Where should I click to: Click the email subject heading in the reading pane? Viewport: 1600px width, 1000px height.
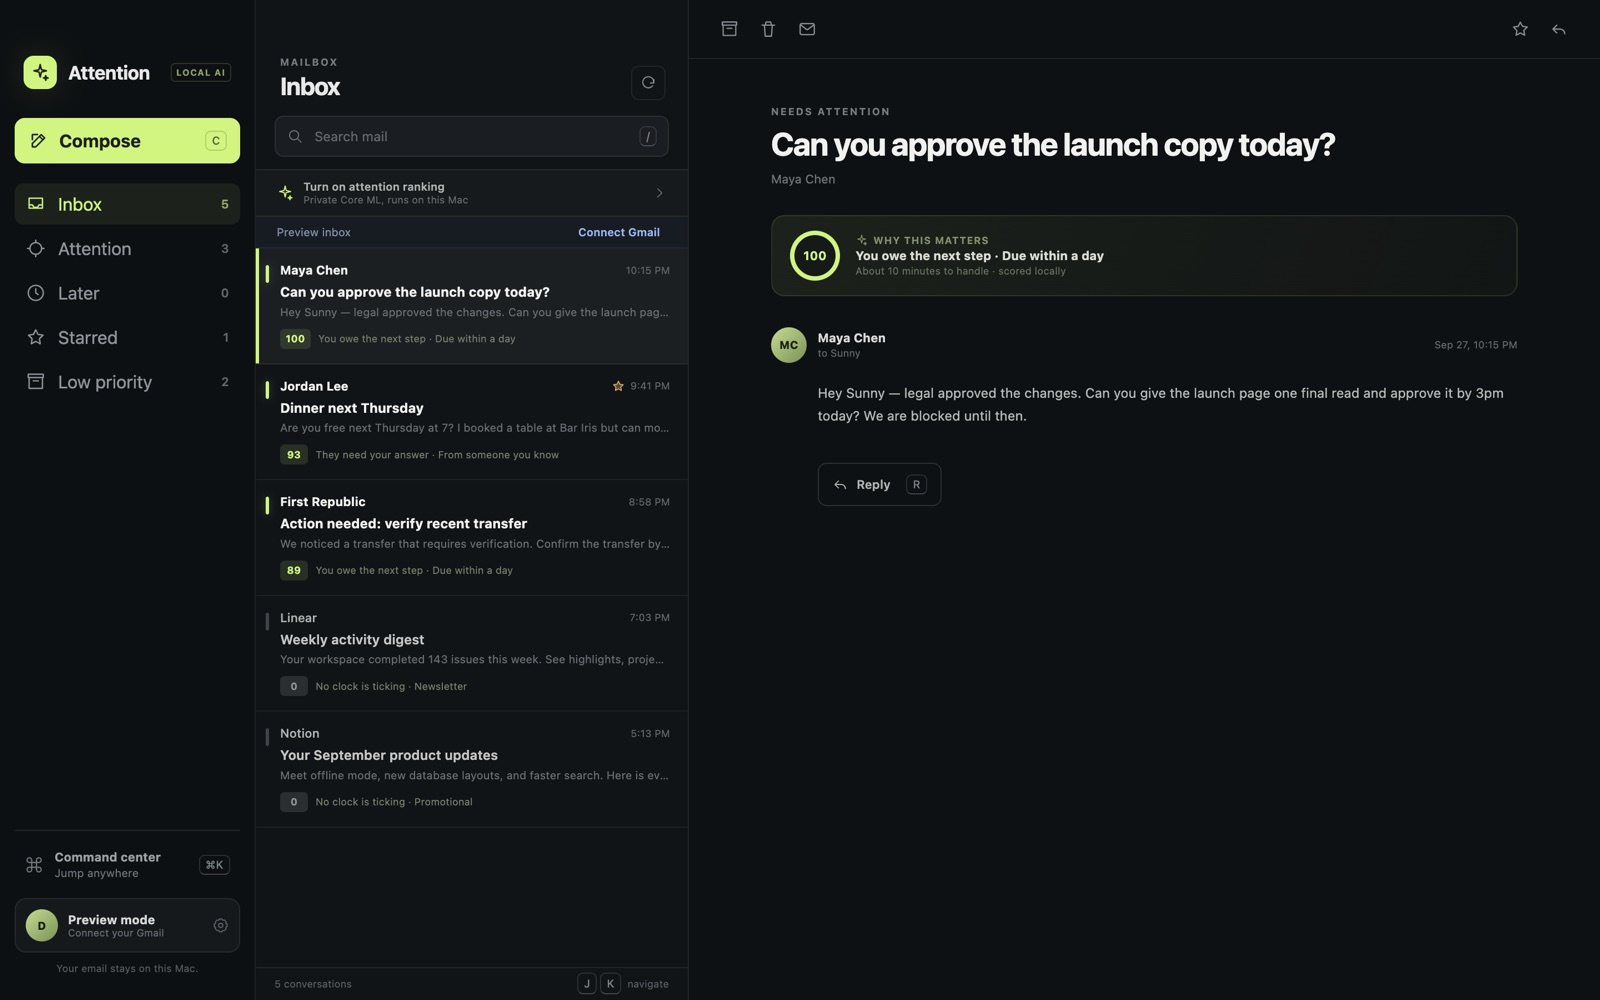[x=1053, y=145]
